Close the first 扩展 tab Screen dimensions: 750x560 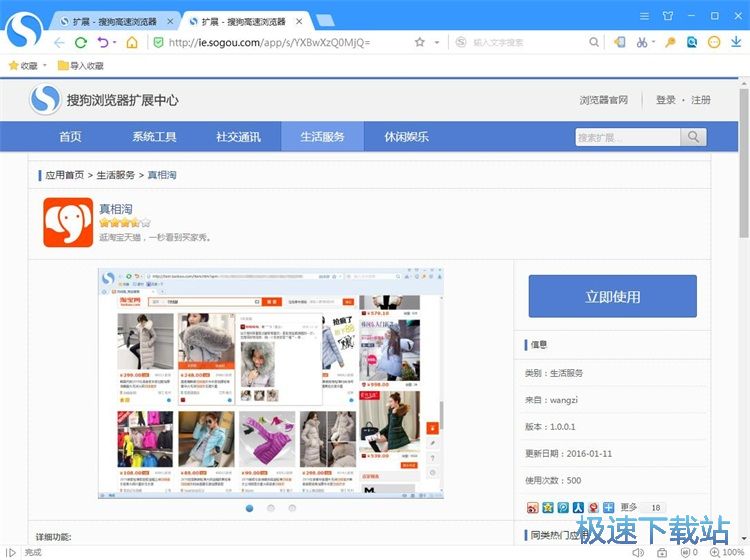point(170,22)
